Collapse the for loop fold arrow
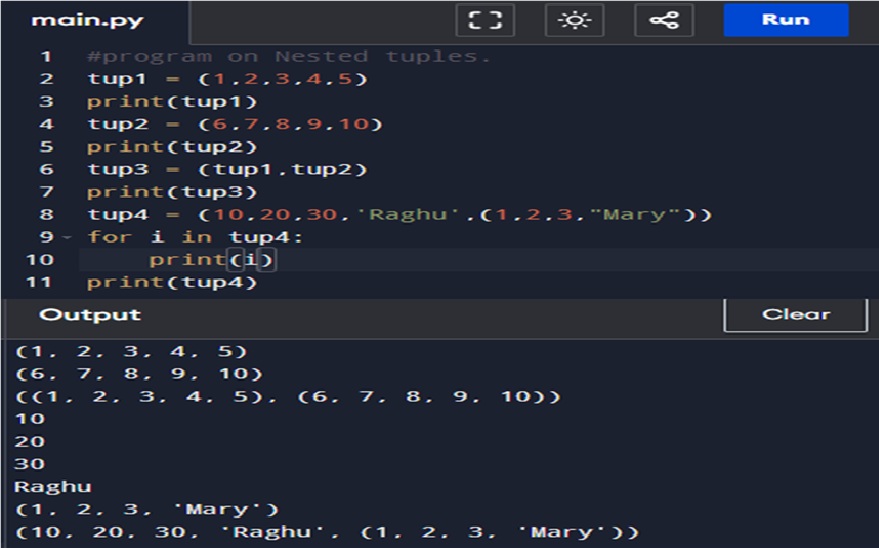Screen dimensions: 879x548 pyautogui.click(x=67, y=238)
